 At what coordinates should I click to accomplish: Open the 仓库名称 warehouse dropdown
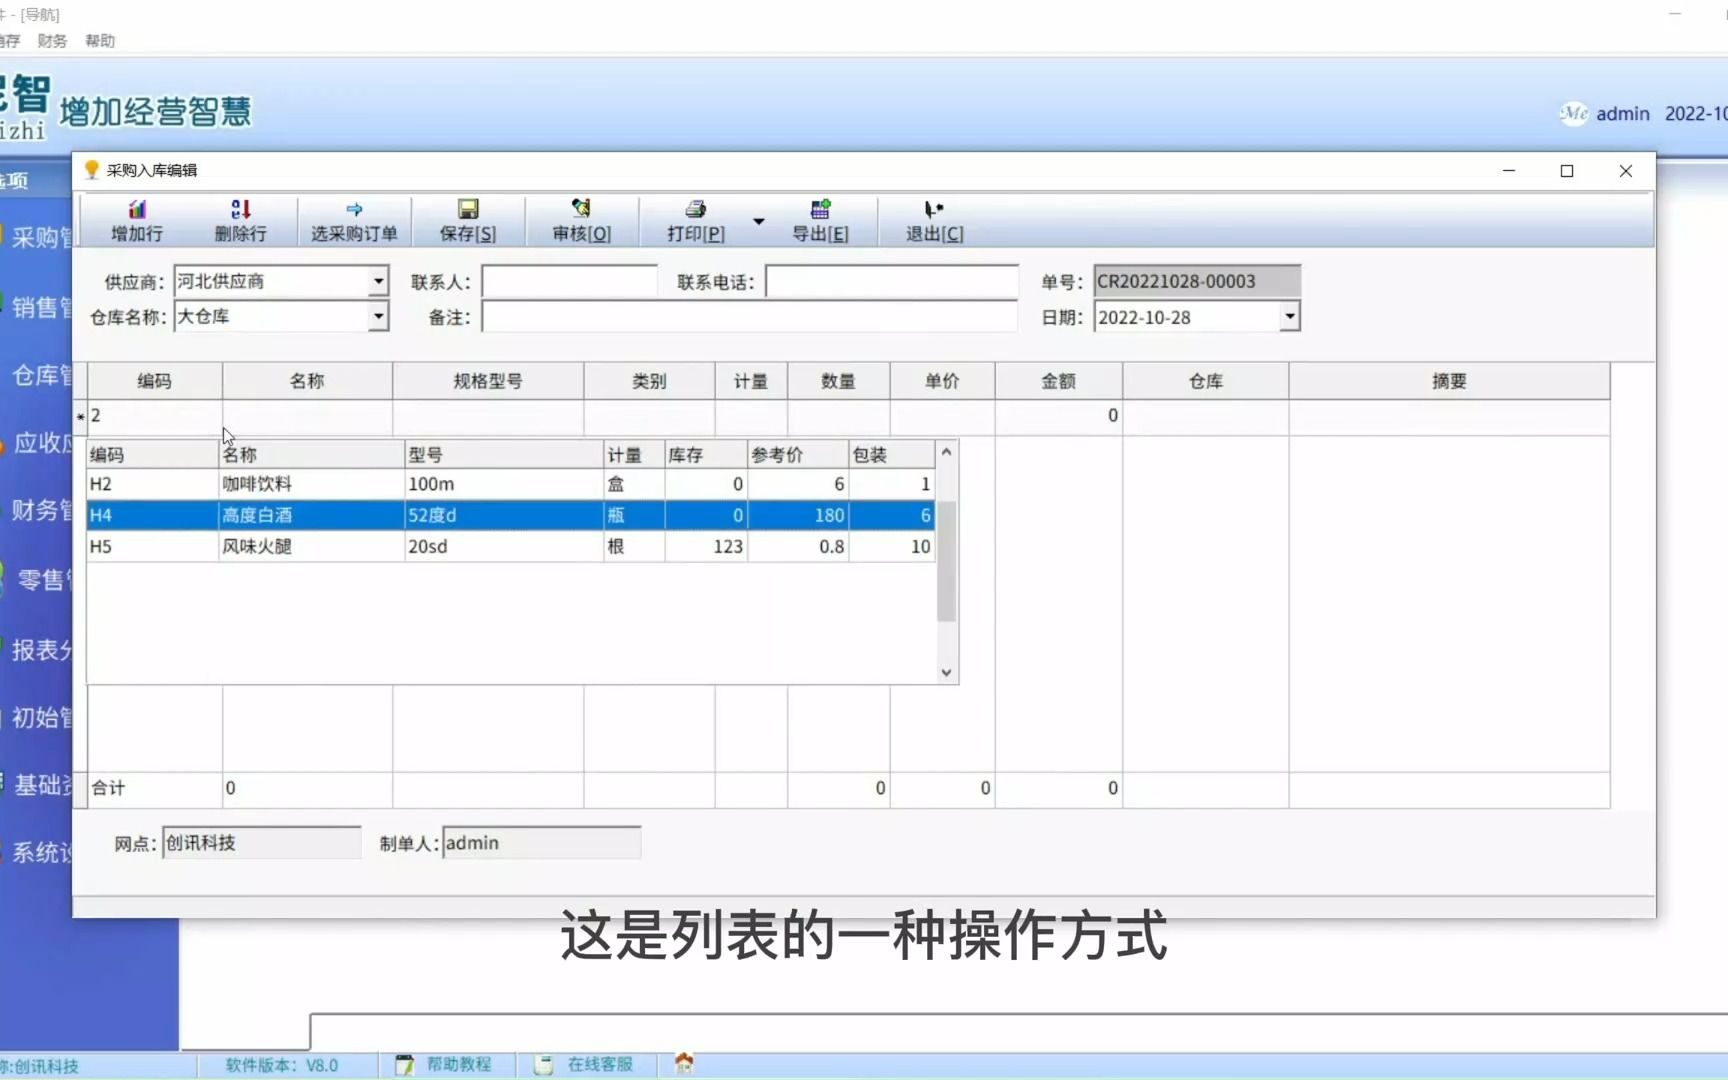coord(378,317)
